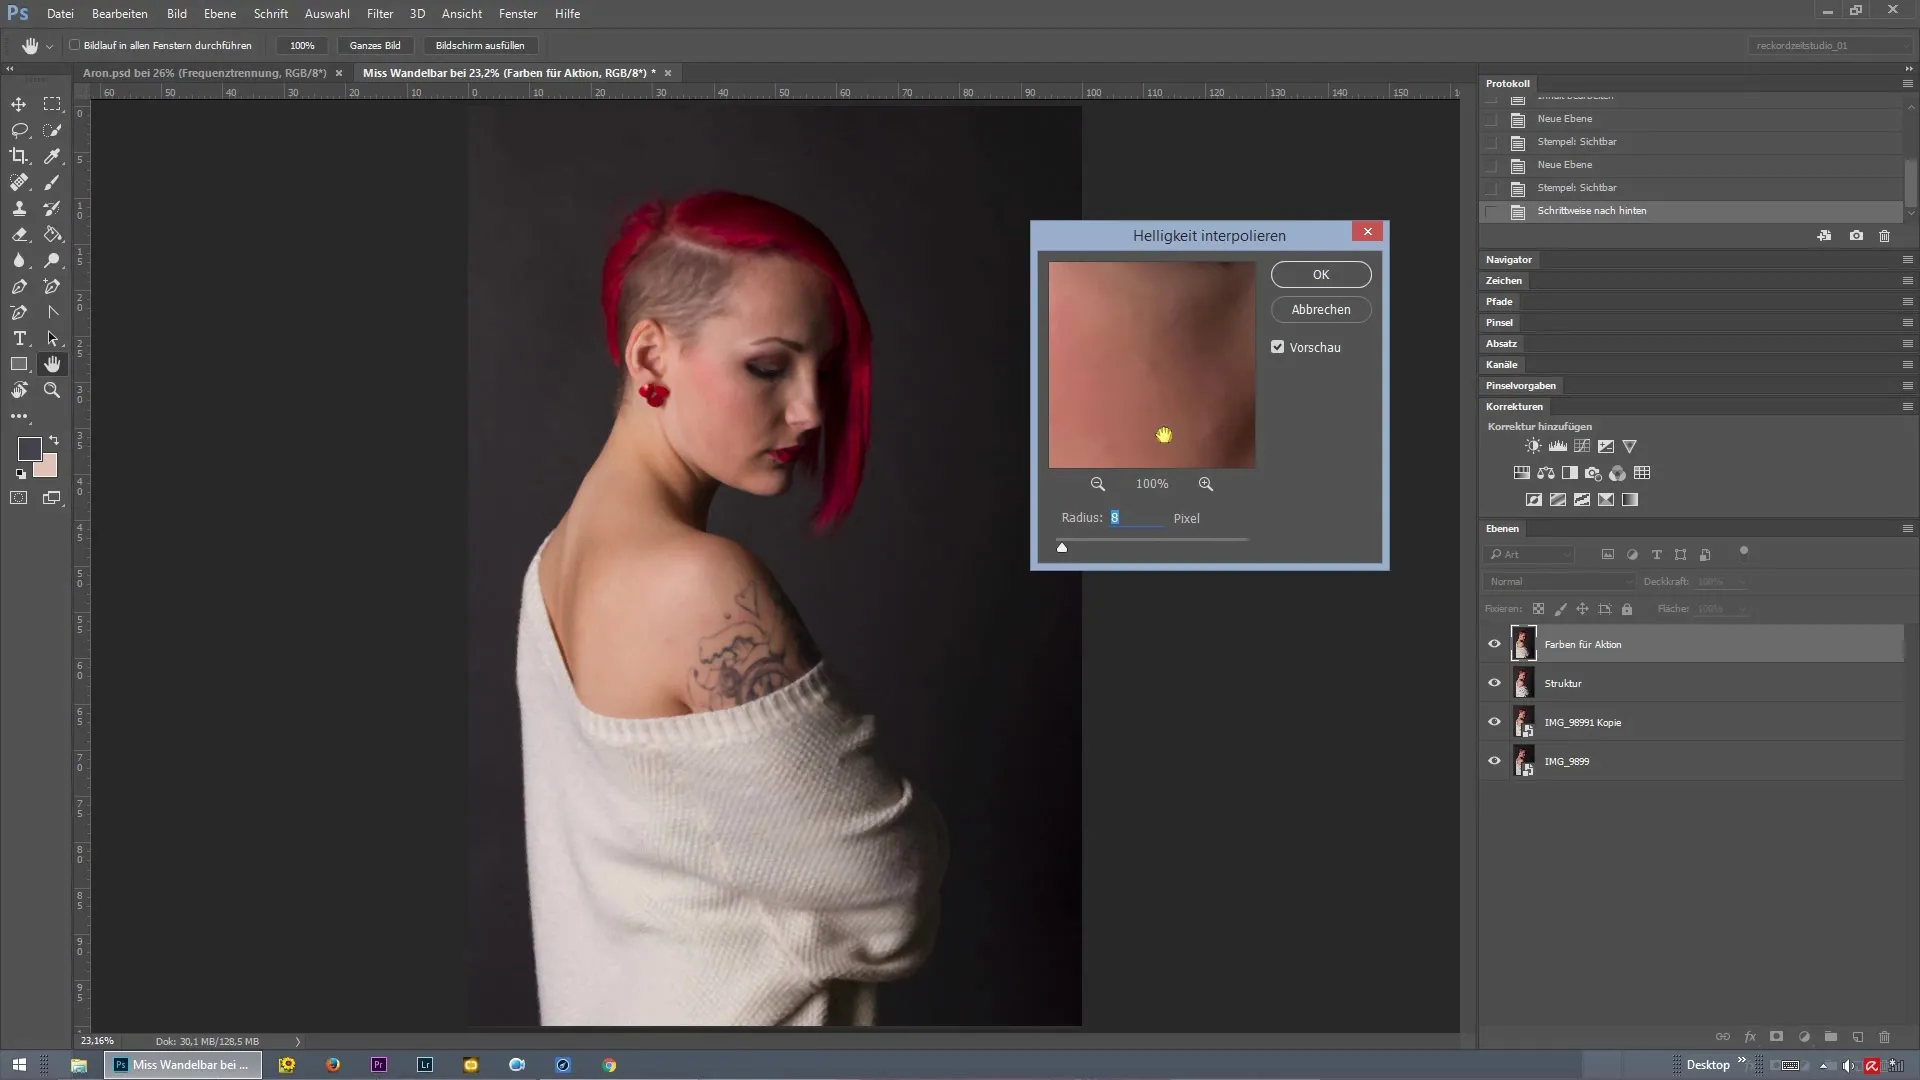Select the Brush tool
Viewport: 1920px width, 1080px height.
coord(52,182)
